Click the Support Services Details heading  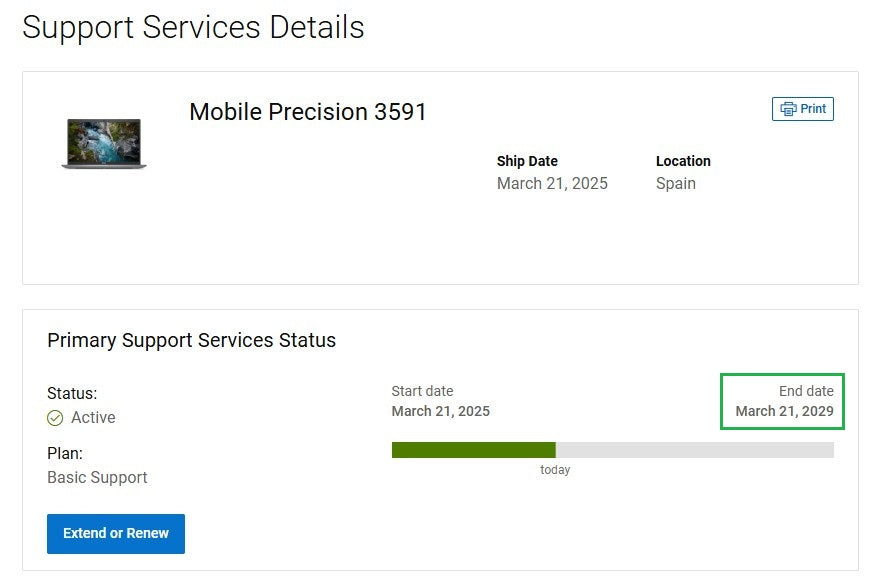pos(194,28)
